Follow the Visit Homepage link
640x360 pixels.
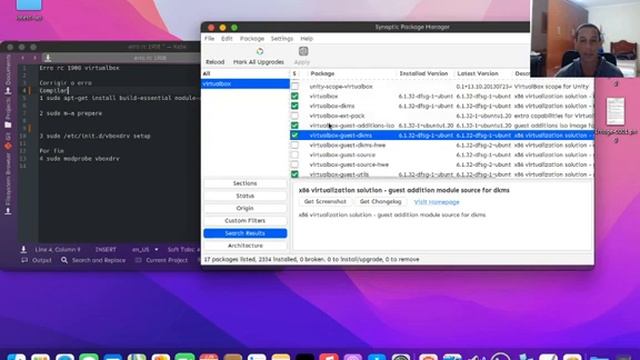point(437,202)
